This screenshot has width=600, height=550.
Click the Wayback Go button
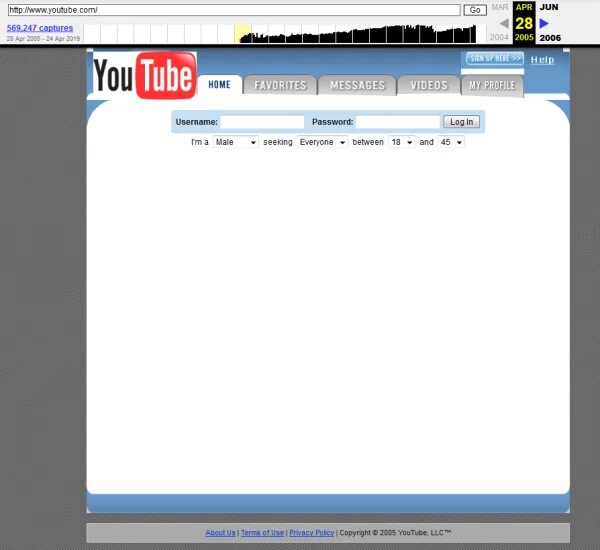click(475, 10)
